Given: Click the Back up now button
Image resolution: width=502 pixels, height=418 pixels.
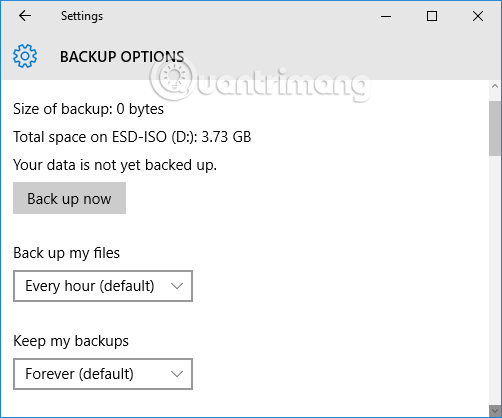Looking at the screenshot, I should (69, 198).
